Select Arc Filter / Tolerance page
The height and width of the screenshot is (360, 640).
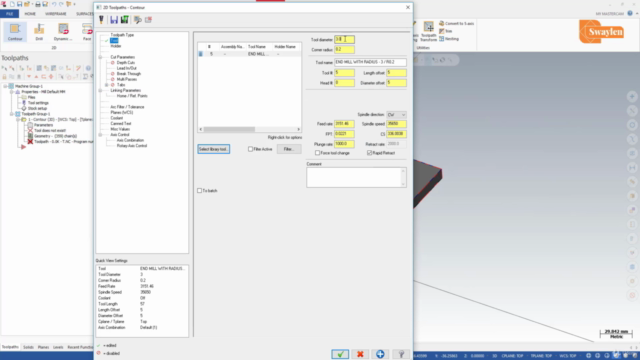coord(127,107)
